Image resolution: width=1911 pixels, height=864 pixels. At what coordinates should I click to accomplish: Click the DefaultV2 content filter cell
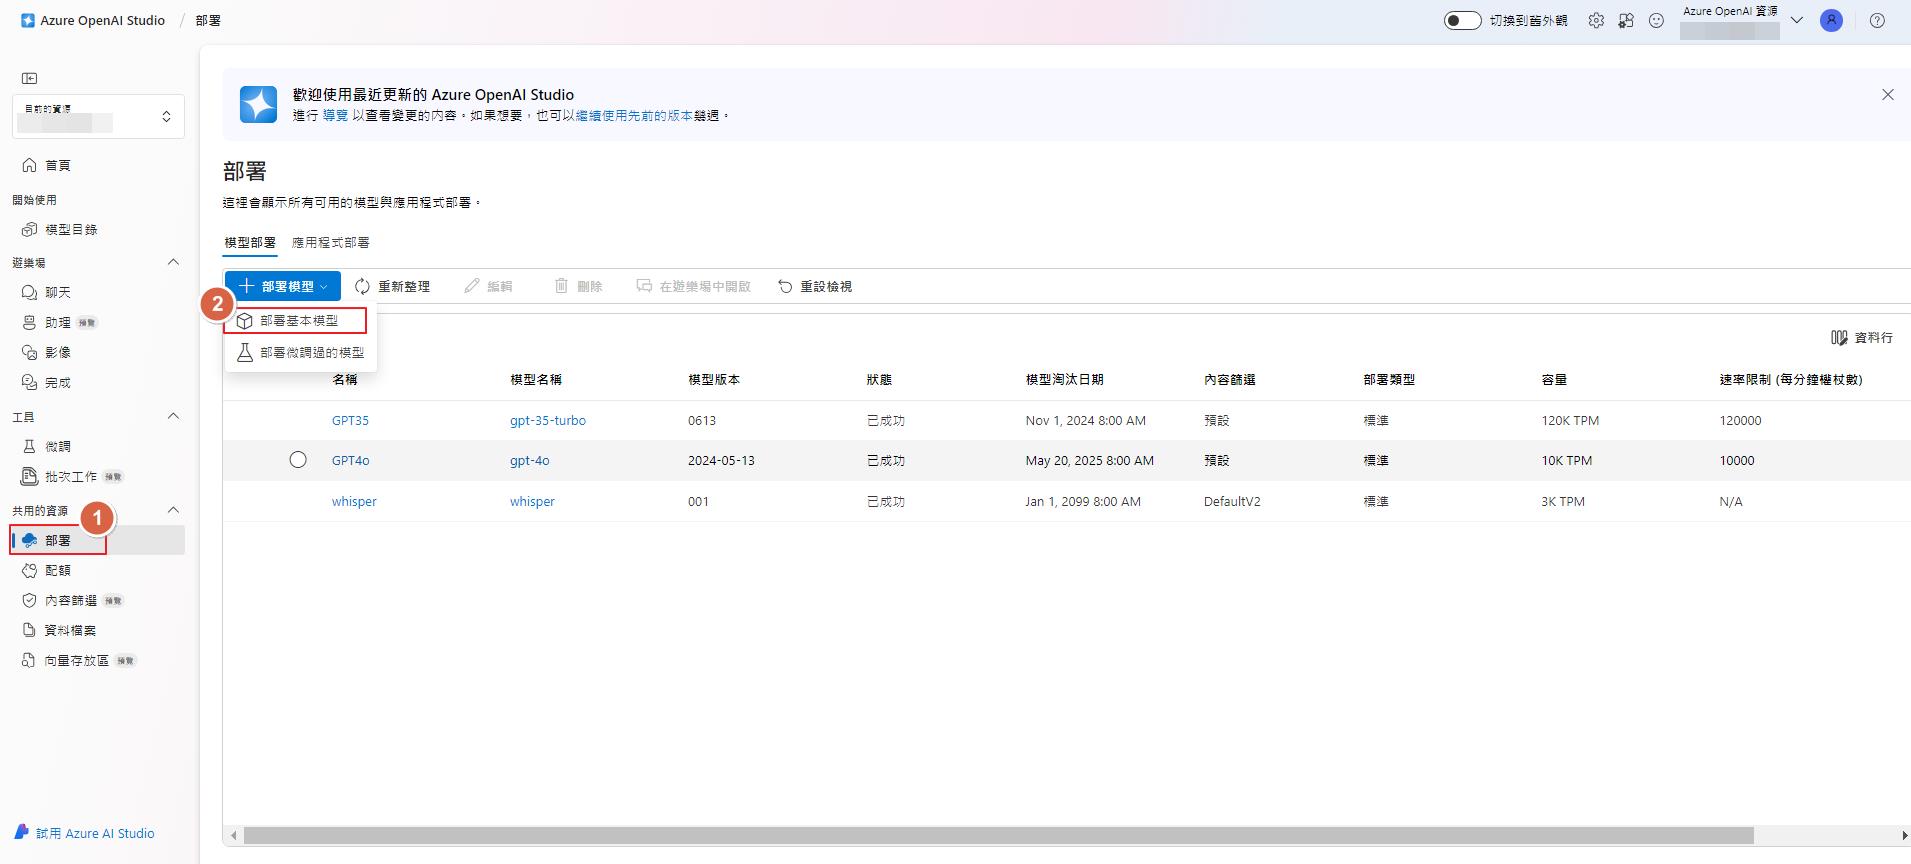(x=1232, y=502)
